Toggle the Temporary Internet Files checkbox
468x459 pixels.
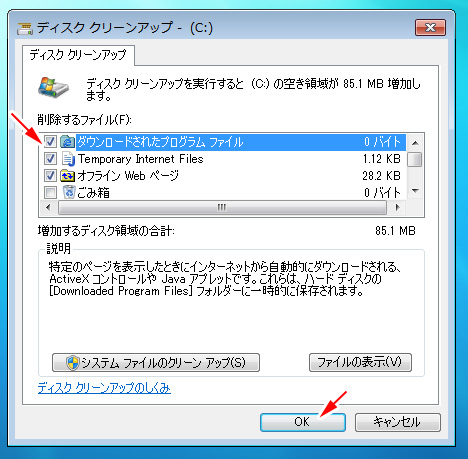[x=50, y=159]
